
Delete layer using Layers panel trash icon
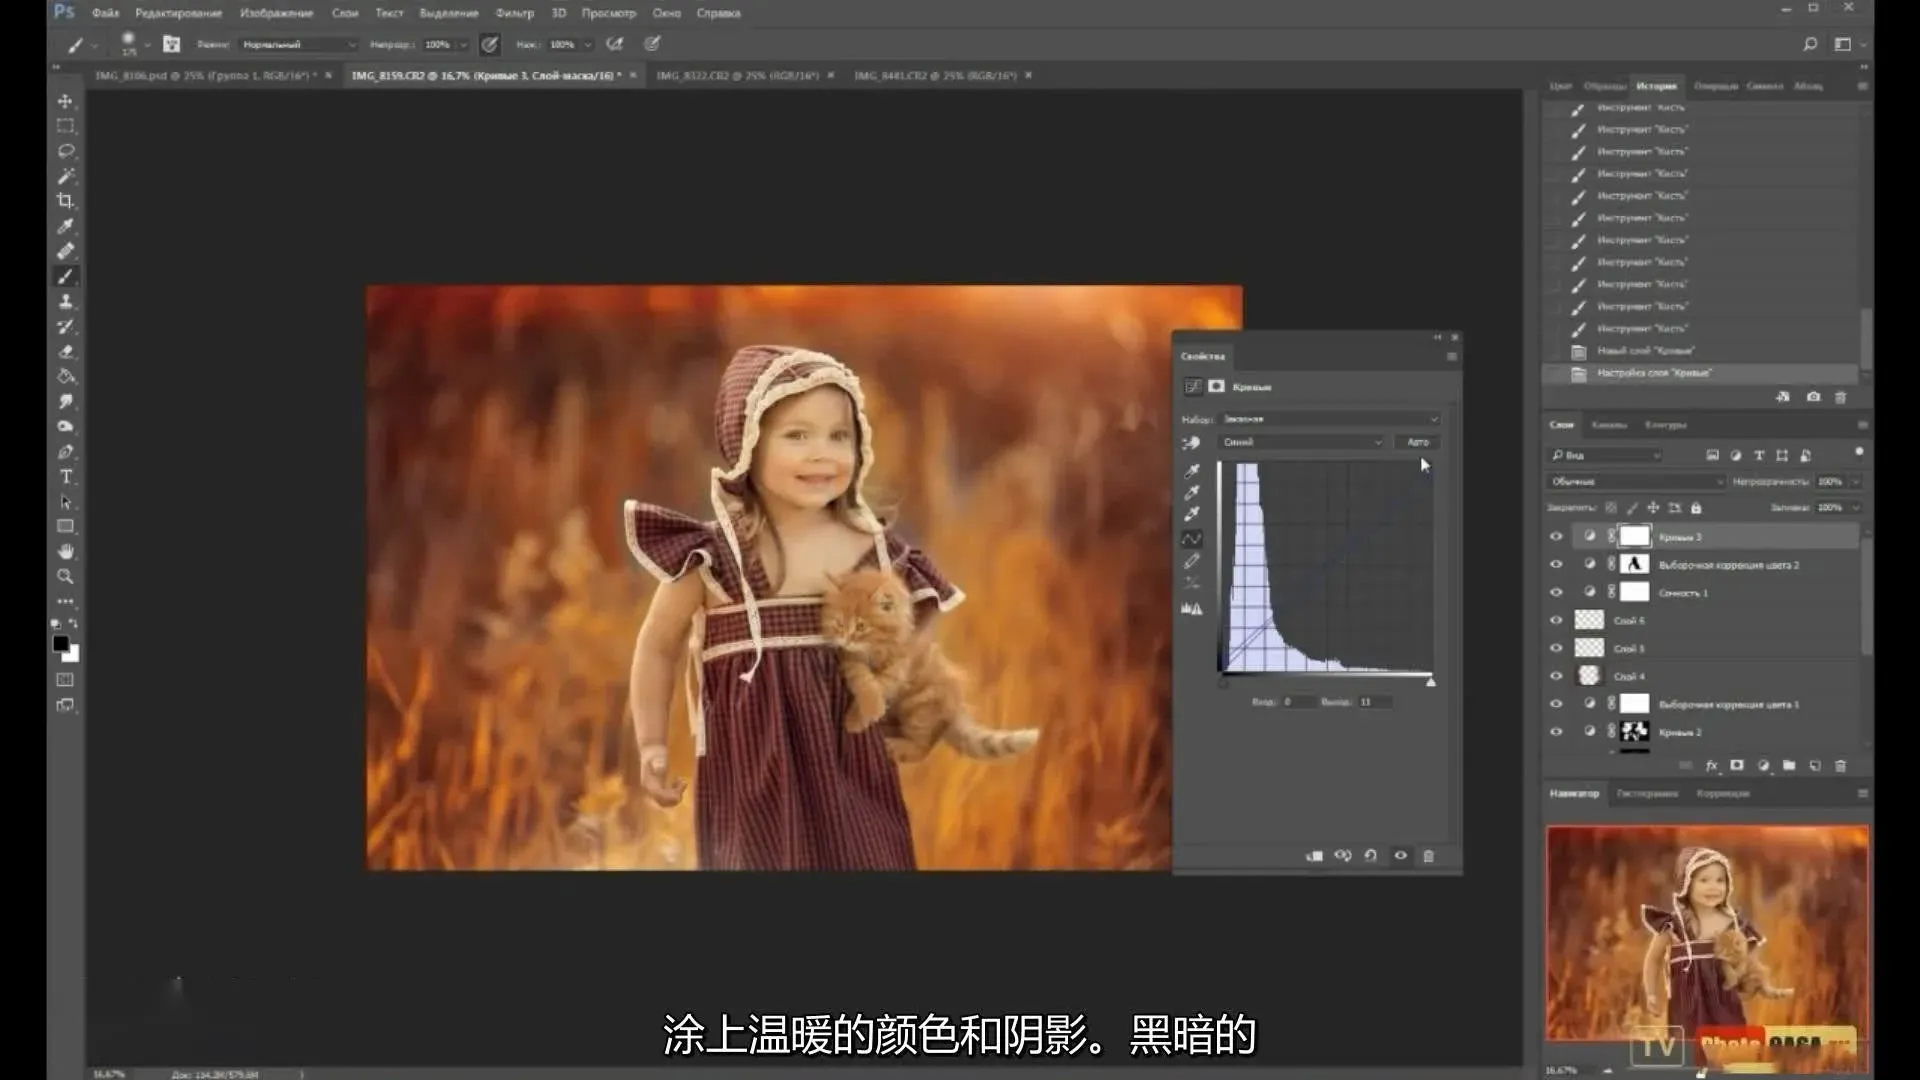(1840, 766)
